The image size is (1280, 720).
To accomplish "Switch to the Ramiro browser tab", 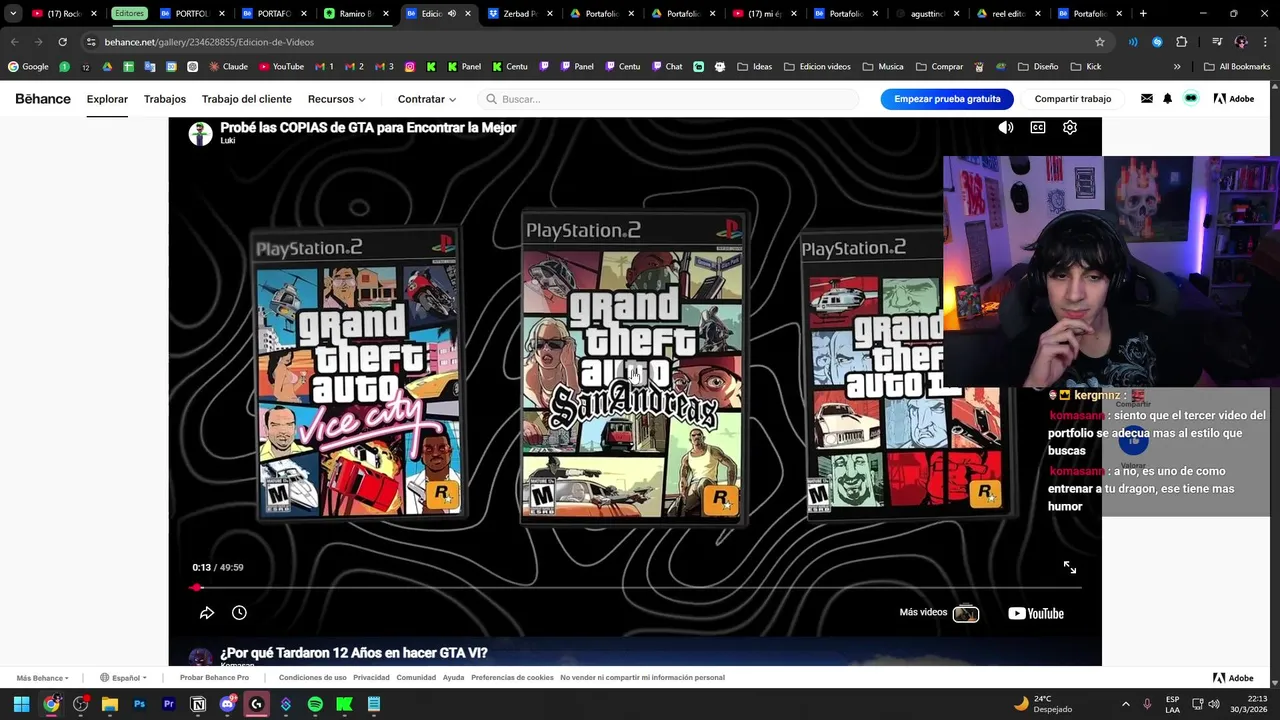I will tap(358, 14).
